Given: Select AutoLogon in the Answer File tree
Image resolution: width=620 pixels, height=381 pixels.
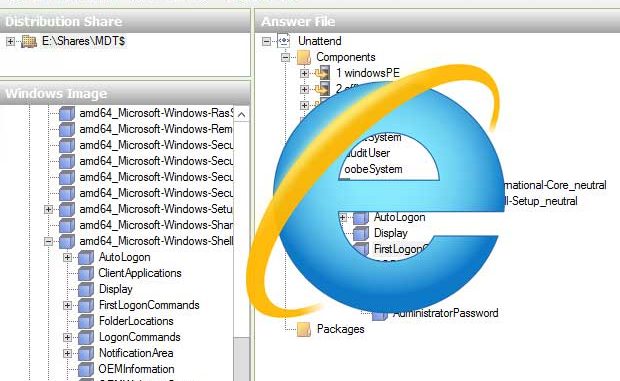Looking at the screenshot, I should [400, 217].
